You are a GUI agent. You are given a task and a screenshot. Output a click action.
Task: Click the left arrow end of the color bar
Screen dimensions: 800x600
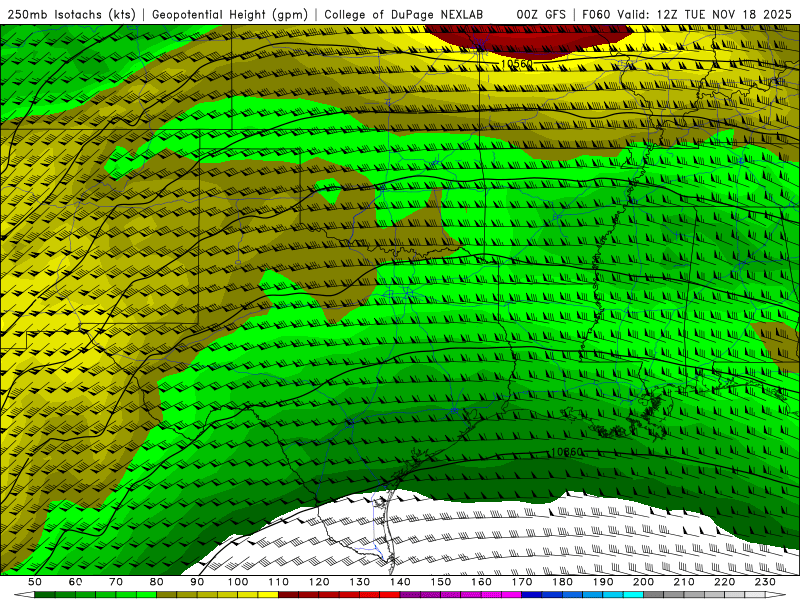click(x=24, y=595)
